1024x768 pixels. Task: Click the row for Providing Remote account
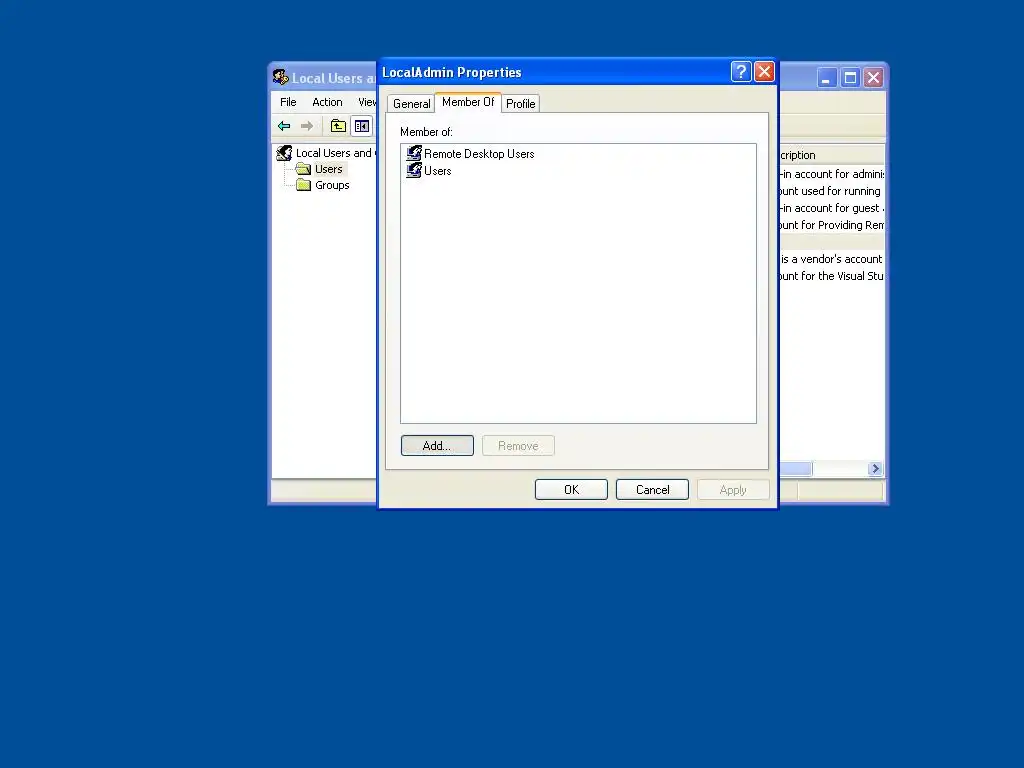[831, 225]
